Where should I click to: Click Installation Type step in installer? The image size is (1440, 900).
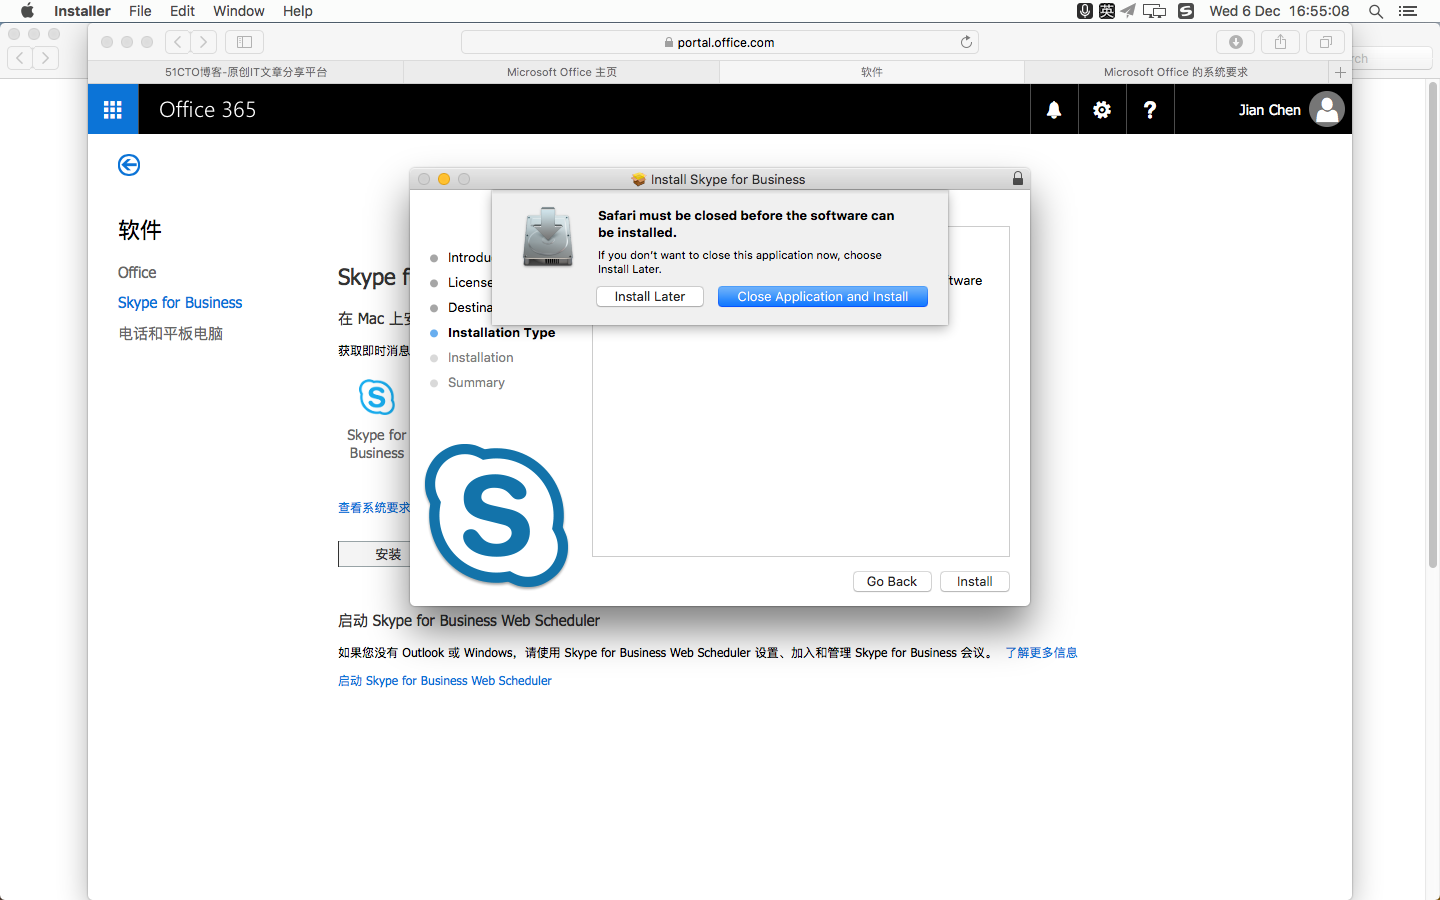[501, 332]
